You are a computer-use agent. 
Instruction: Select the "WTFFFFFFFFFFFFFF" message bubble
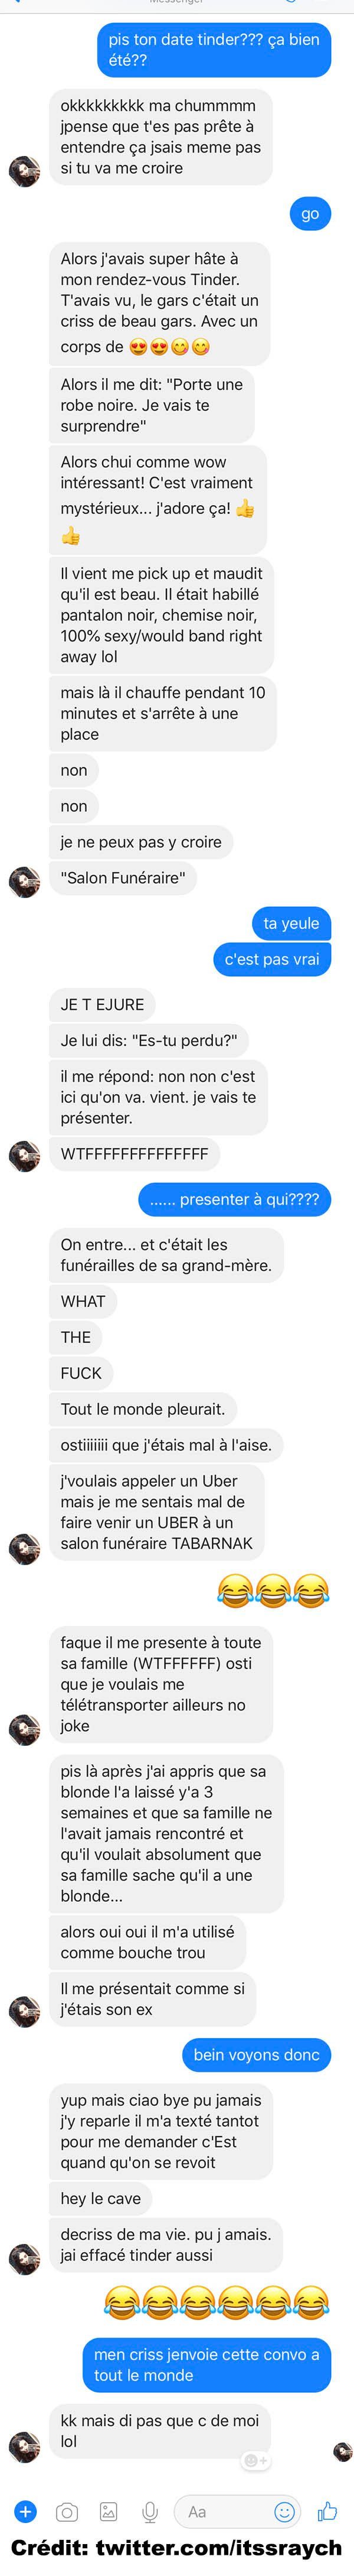tap(134, 1153)
